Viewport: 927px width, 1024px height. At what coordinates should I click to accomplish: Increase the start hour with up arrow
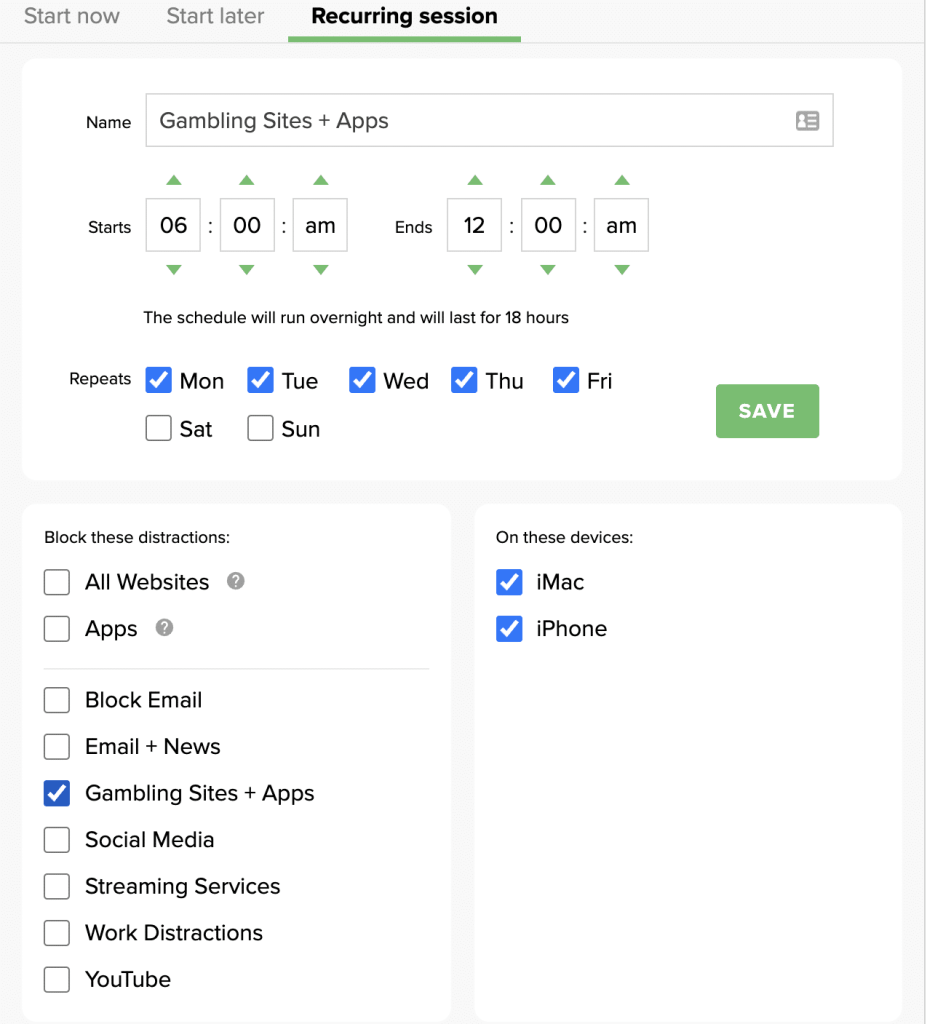[x=174, y=181]
